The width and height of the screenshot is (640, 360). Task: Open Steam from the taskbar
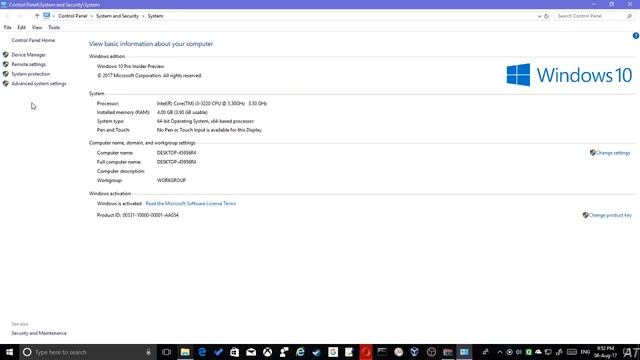pyautogui.click(x=316, y=352)
